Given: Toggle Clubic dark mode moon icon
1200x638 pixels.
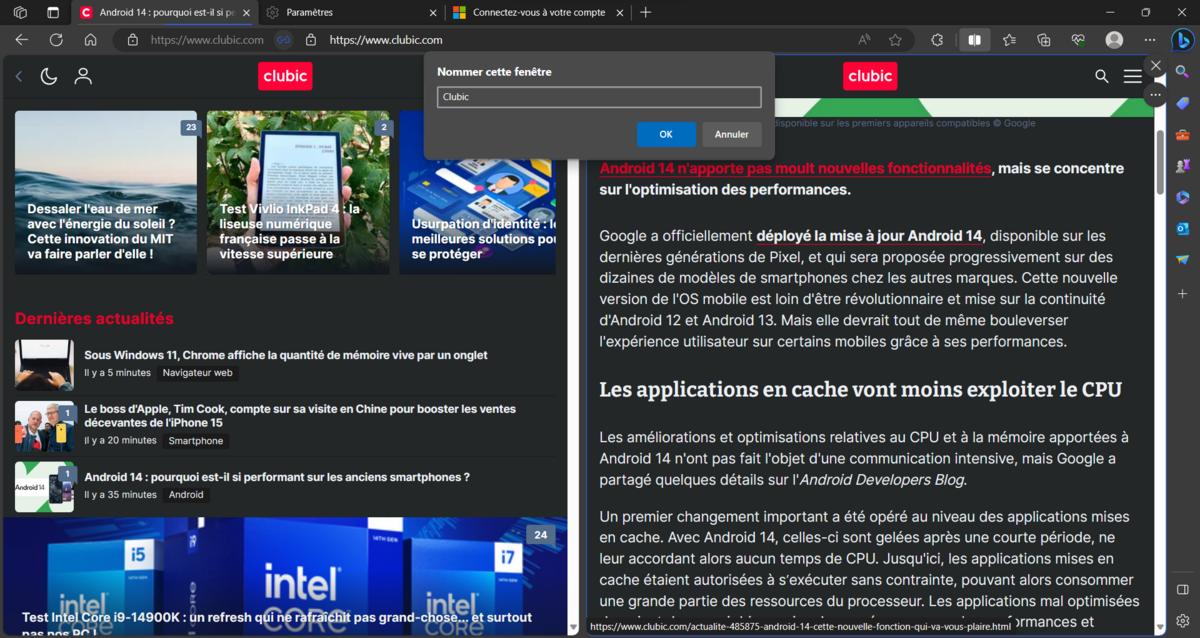Looking at the screenshot, I should click(48, 76).
